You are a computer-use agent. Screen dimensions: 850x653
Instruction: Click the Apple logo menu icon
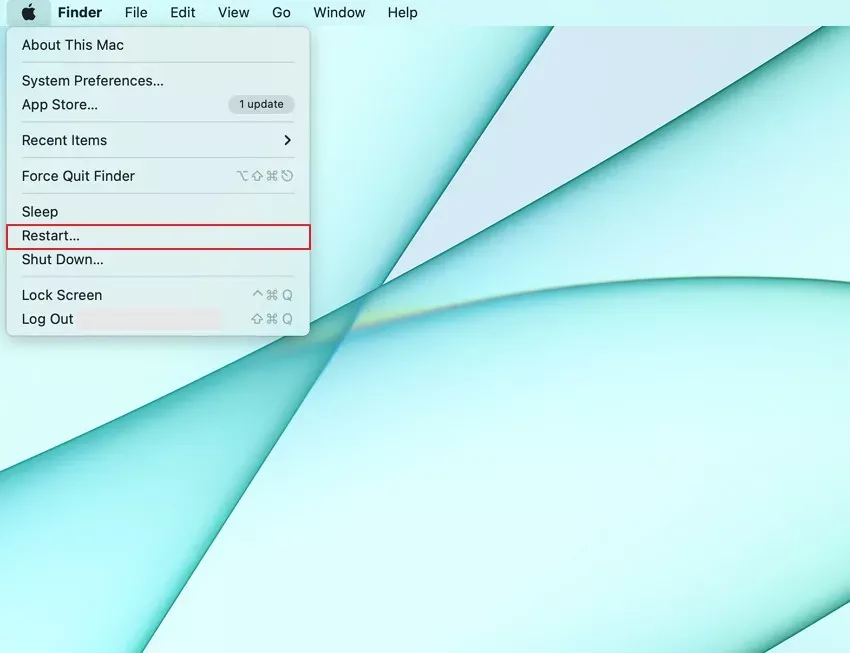[x=29, y=12]
